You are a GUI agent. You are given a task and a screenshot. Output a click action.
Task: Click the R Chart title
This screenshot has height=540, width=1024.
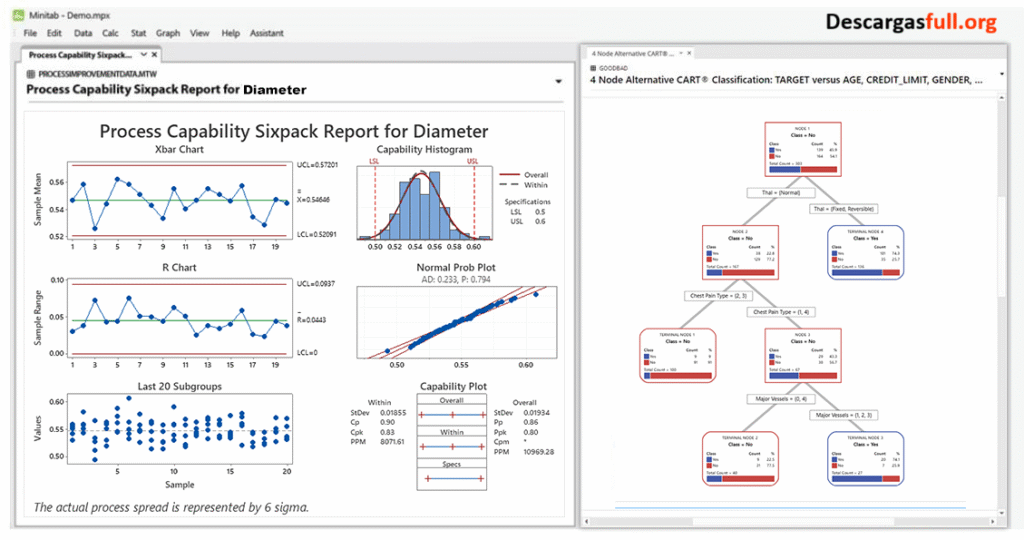[179, 268]
